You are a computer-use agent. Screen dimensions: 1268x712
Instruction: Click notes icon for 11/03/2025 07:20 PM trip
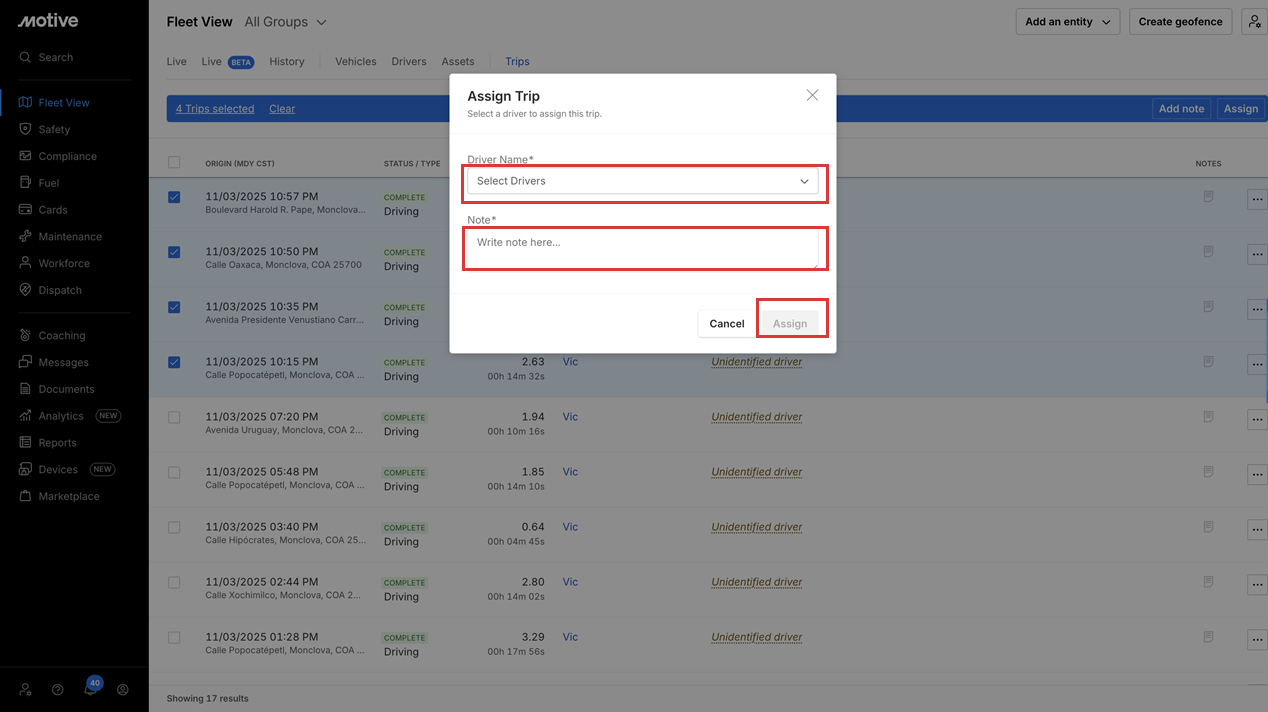click(1208, 417)
